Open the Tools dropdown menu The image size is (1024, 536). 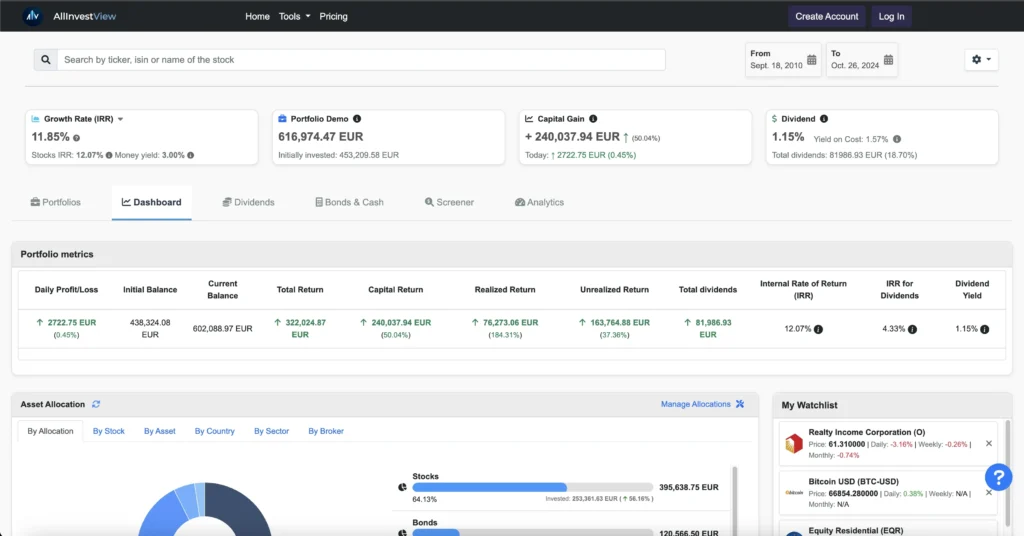(295, 16)
